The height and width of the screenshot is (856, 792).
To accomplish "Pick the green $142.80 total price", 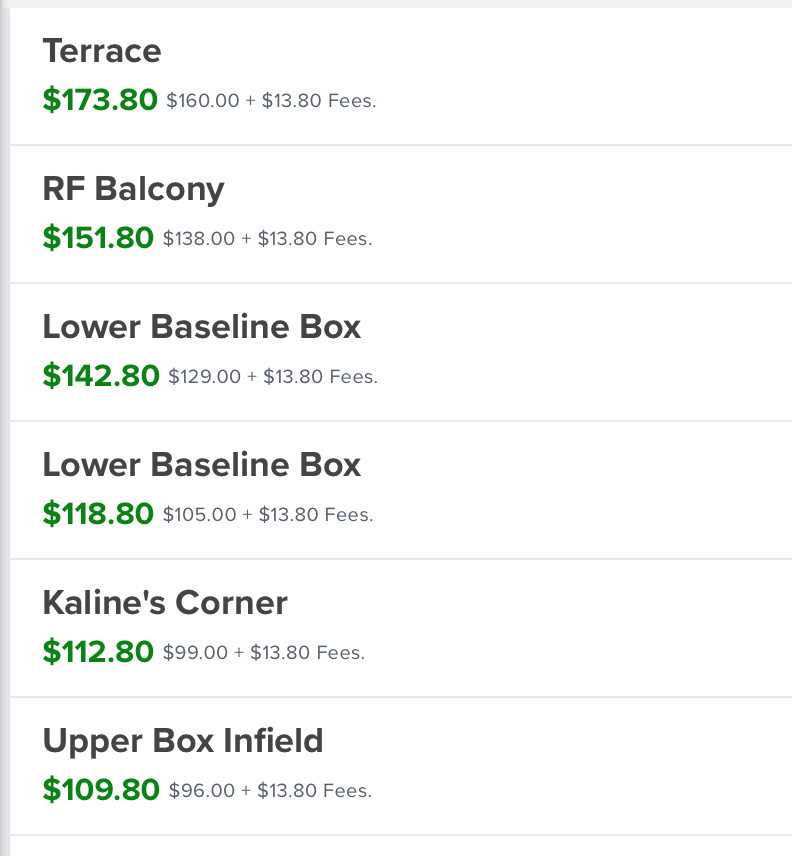I will 101,376.
